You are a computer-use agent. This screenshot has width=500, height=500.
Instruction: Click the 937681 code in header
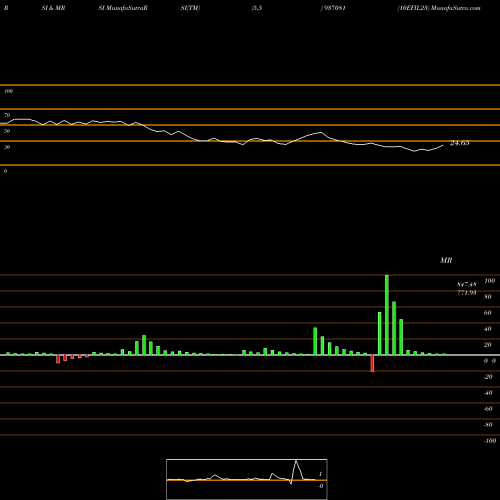(334, 8)
